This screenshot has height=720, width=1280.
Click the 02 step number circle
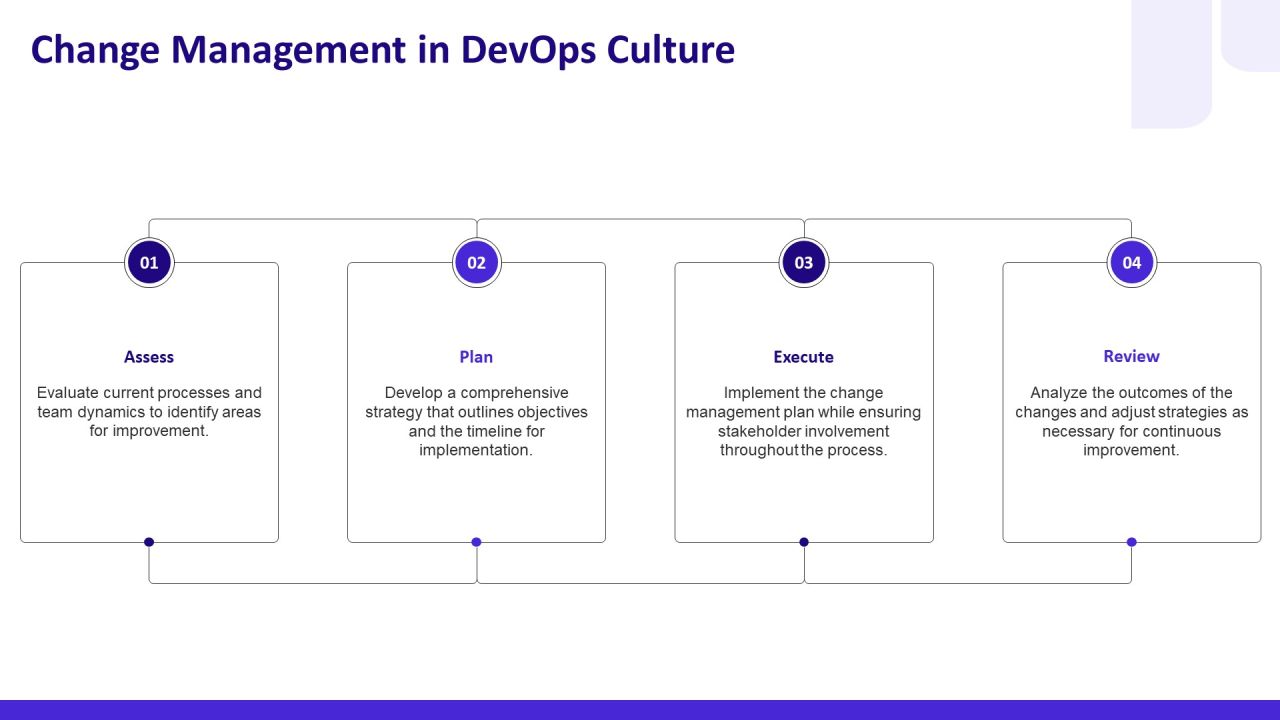[477, 263]
